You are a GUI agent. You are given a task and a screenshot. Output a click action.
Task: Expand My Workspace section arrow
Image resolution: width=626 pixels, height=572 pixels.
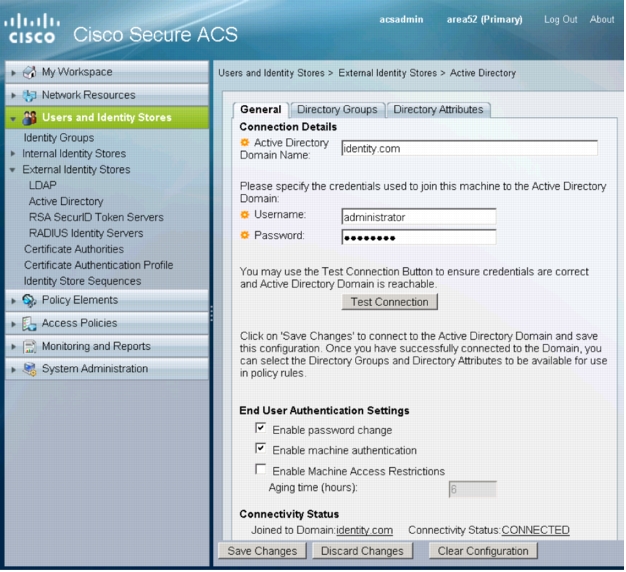(13, 73)
